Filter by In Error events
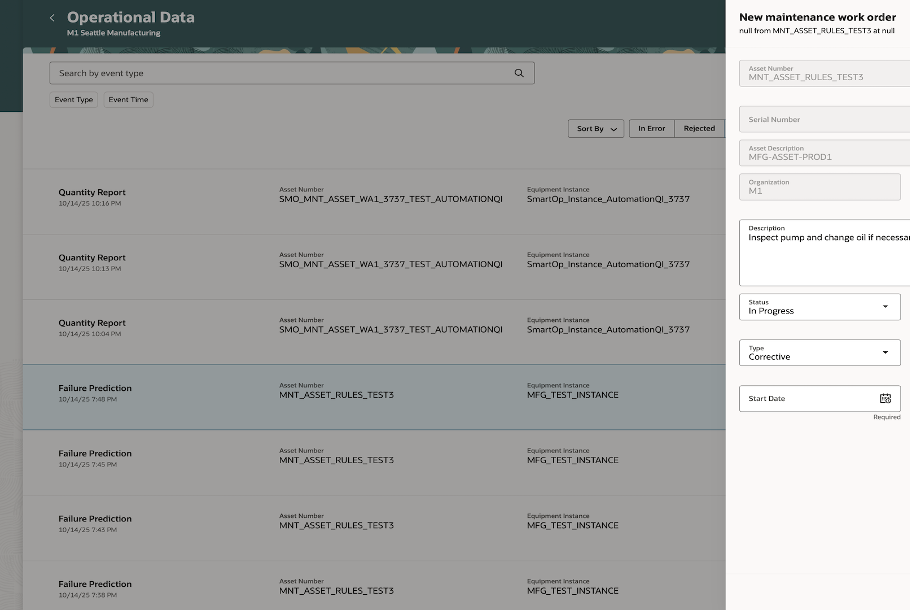 [x=652, y=128]
